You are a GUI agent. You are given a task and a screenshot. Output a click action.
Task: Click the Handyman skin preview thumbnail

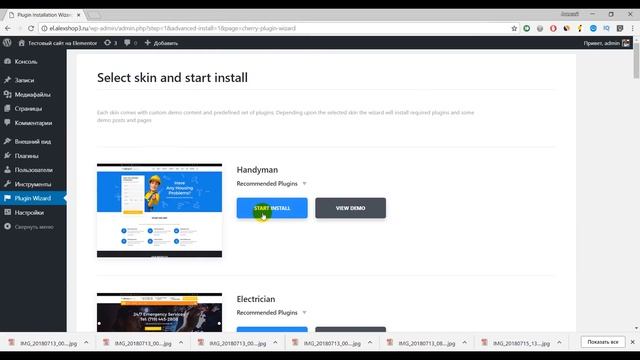tap(160, 211)
